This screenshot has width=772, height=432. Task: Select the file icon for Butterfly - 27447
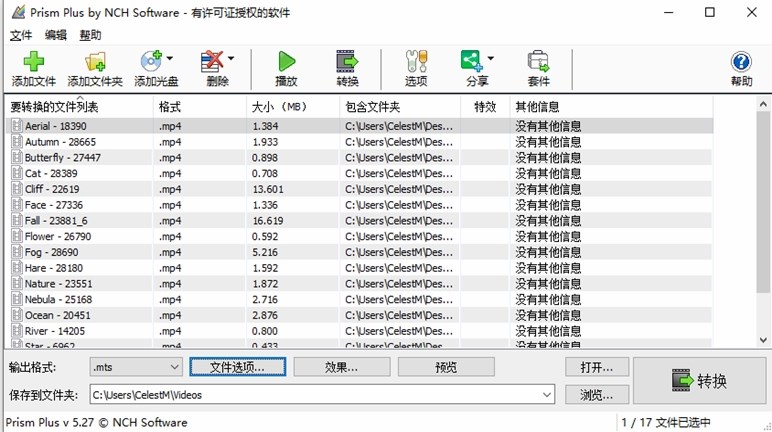point(17,158)
